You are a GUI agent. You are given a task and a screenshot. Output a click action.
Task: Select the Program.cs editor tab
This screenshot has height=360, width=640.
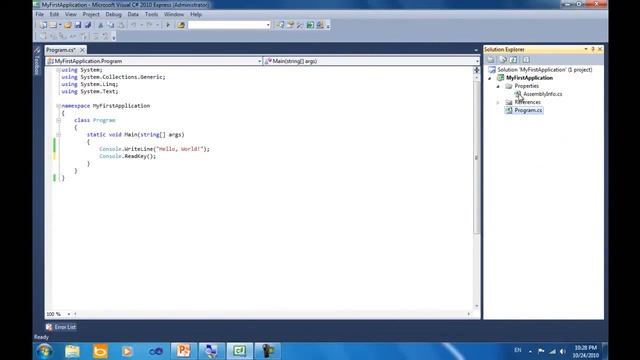pos(61,50)
